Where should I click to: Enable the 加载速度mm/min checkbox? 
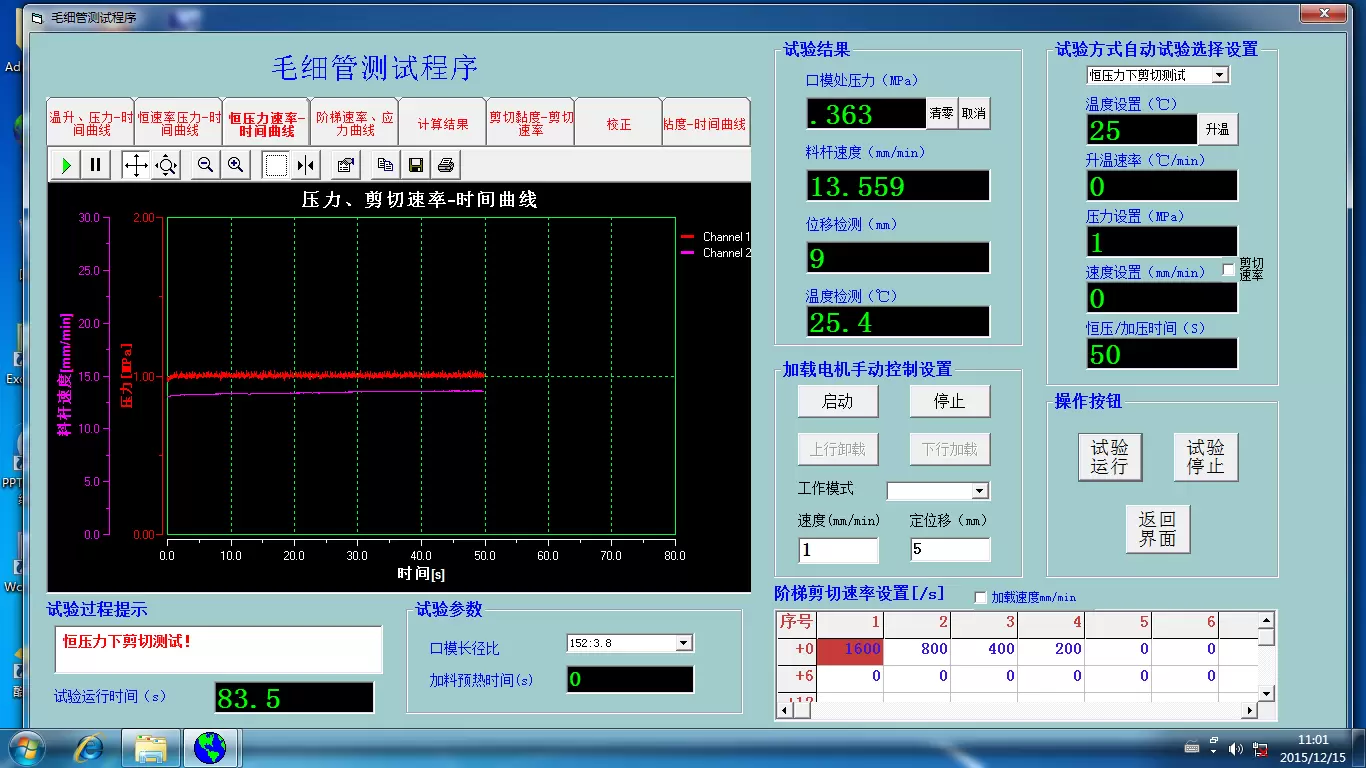[x=981, y=597]
